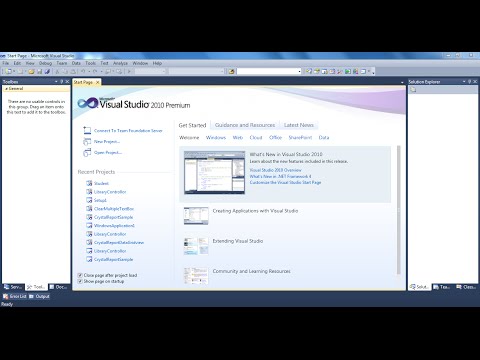Image resolution: width=480 pixels, height=360 pixels.
Task: Collapse the General group in Toolbox
Action: (x=6, y=89)
